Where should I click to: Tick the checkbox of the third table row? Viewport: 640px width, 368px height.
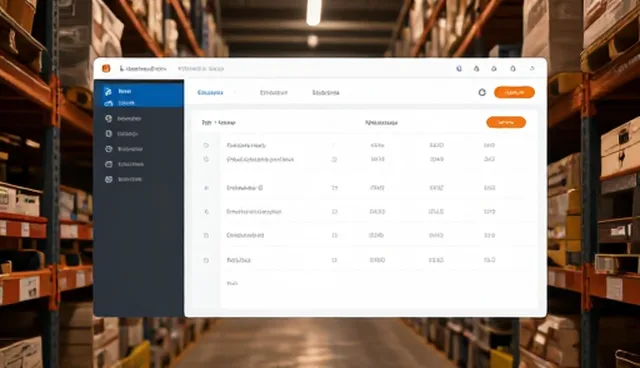(206, 188)
